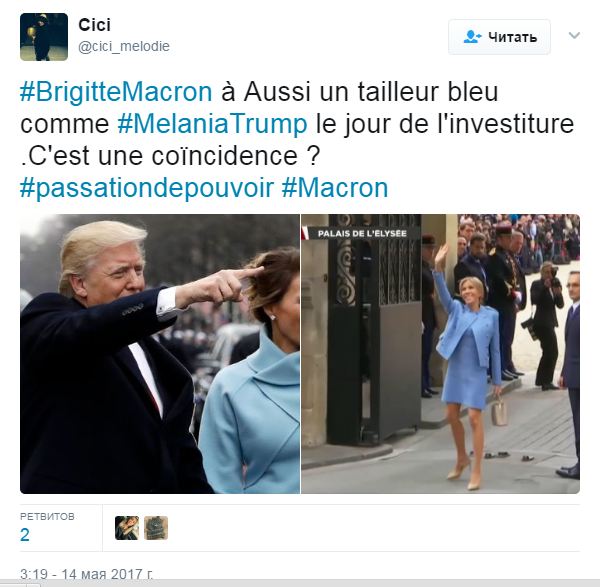
Task: Click the РЕТВИТОВ label
Action: point(47,517)
